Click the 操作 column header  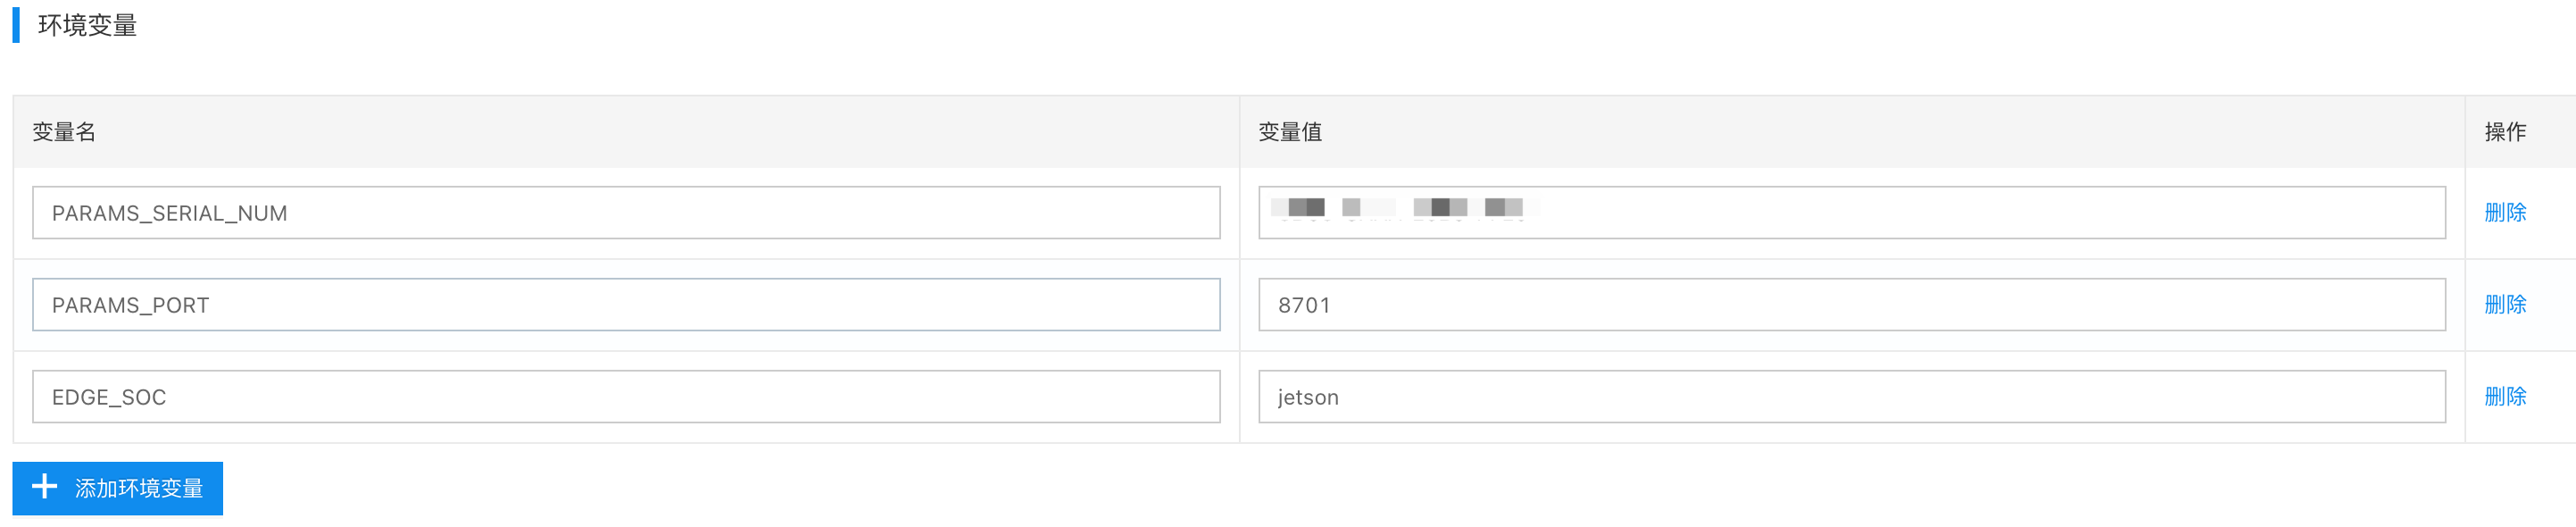pyautogui.click(x=2505, y=132)
